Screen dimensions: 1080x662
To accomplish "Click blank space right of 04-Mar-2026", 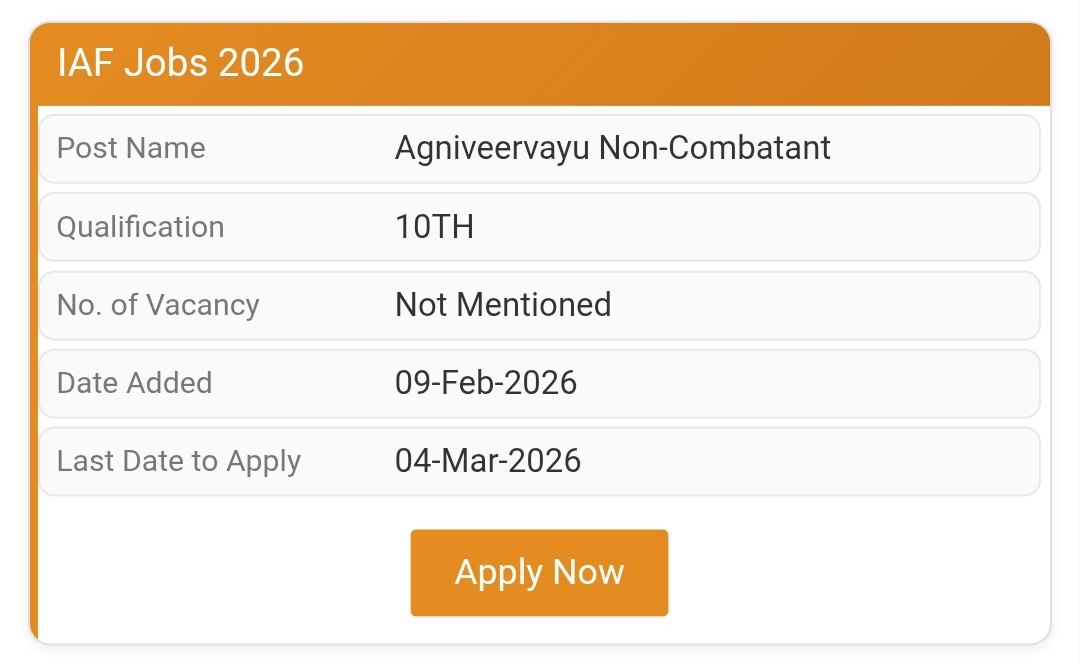I will [x=810, y=461].
